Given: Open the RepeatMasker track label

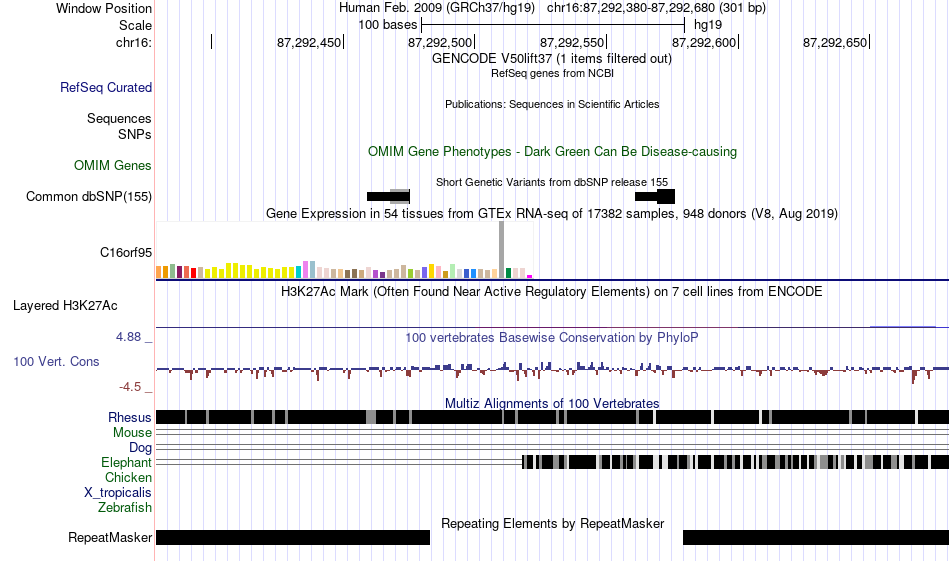Looking at the screenshot, I should (x=110, y=537).
